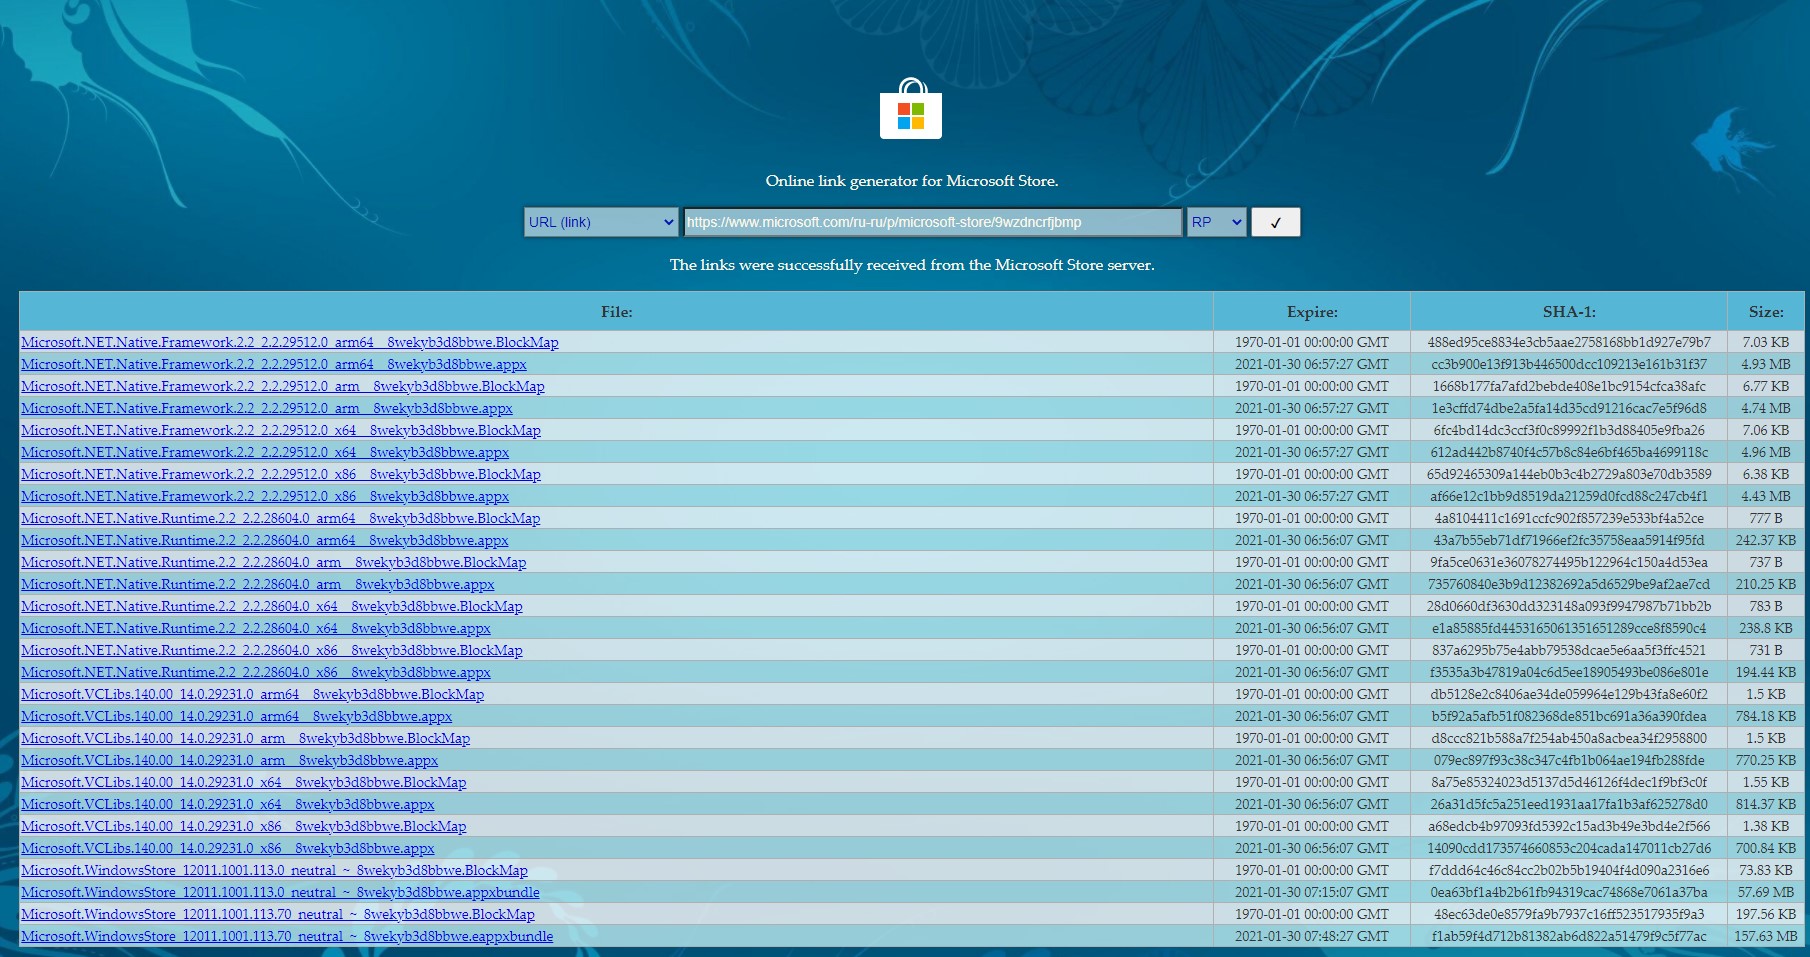Select the '4.93 MB' size cell

pyautogui.click(x=1766, y=364)
